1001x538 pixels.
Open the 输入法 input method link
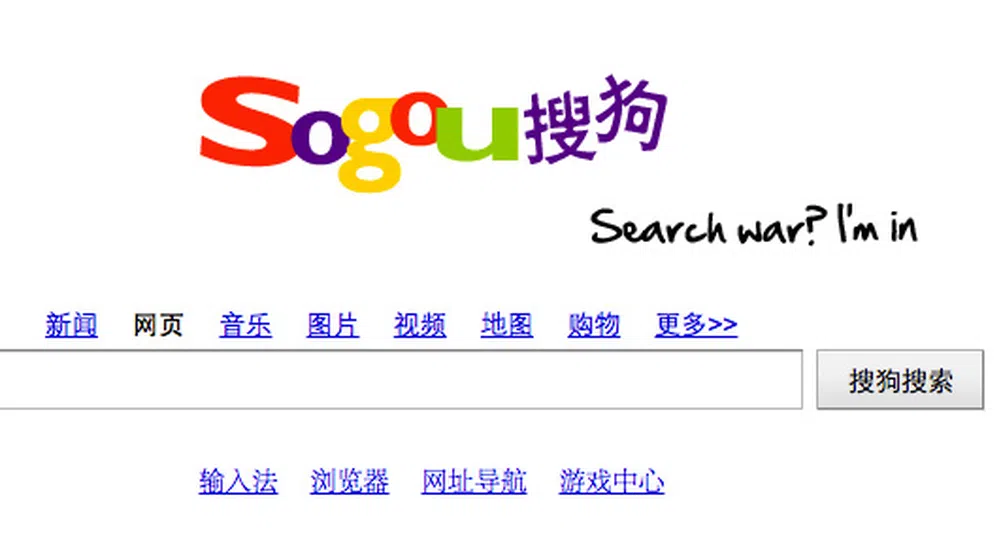[x=238, y=481]
